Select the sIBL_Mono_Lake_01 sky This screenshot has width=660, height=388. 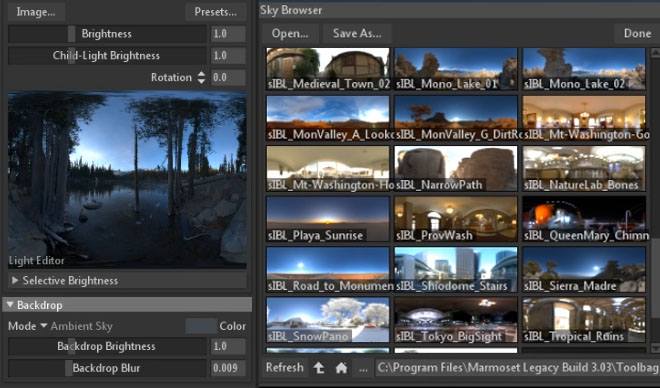coord(456,69)
